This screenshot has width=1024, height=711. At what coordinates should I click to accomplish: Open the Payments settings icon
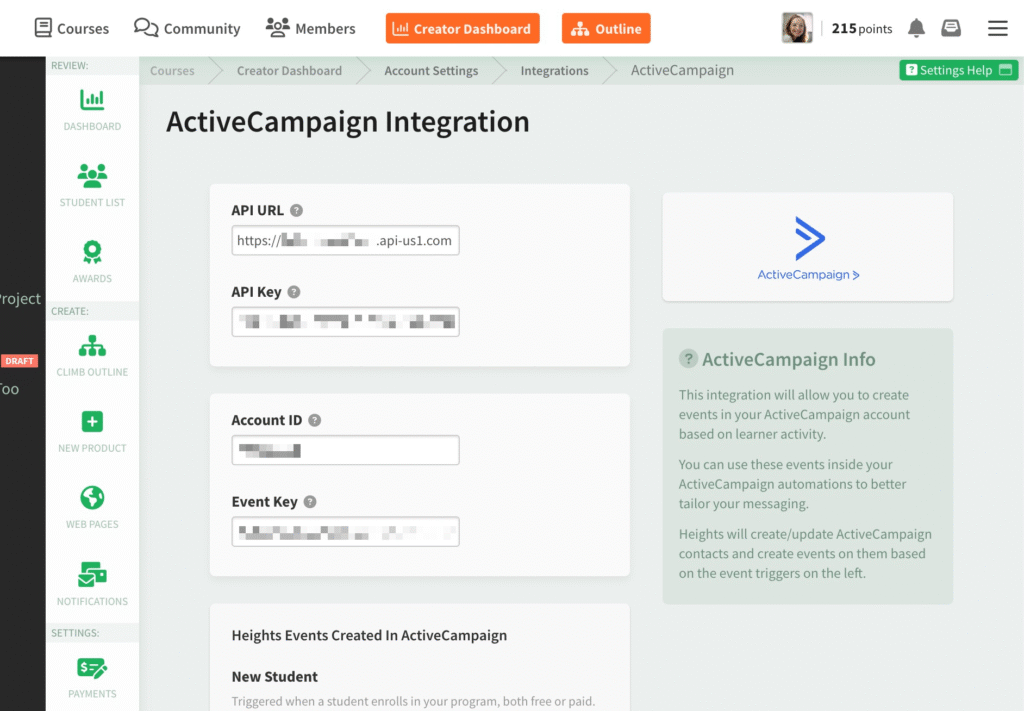click(92, 668)
